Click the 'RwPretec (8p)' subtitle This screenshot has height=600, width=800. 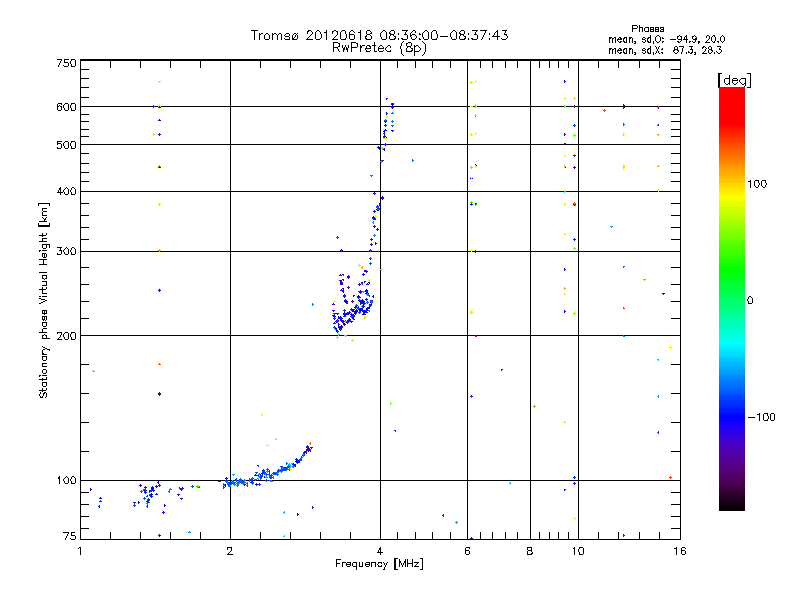point(379,48)
